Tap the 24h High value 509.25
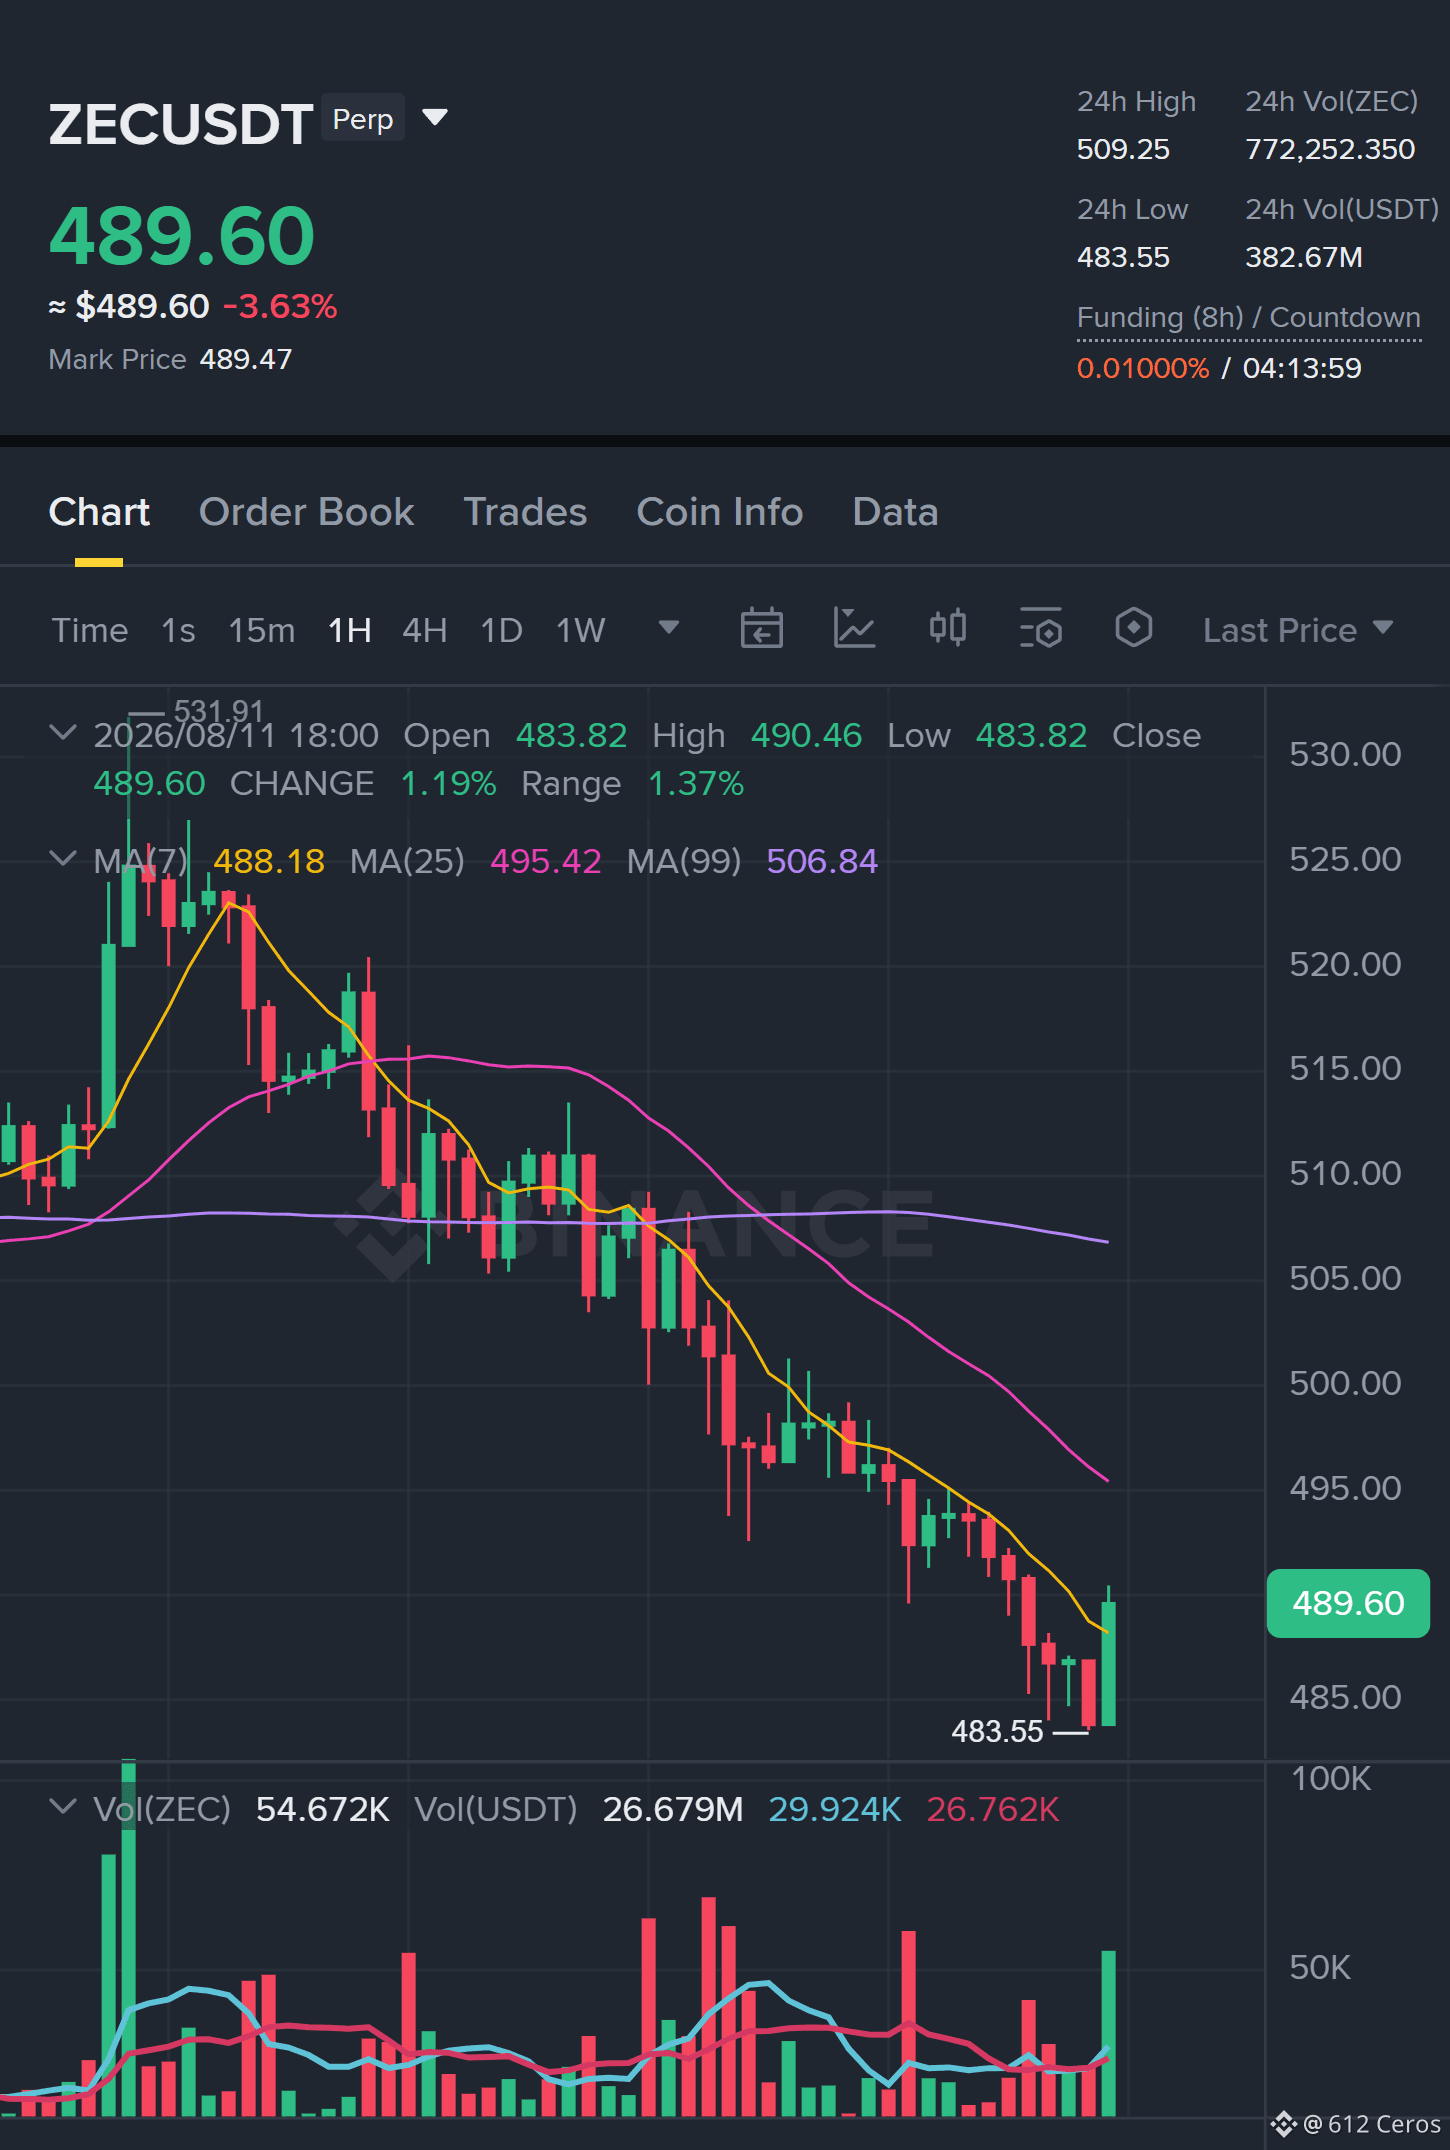This screenshot has height=2150, width=1450. click(x=1123, y=149)
